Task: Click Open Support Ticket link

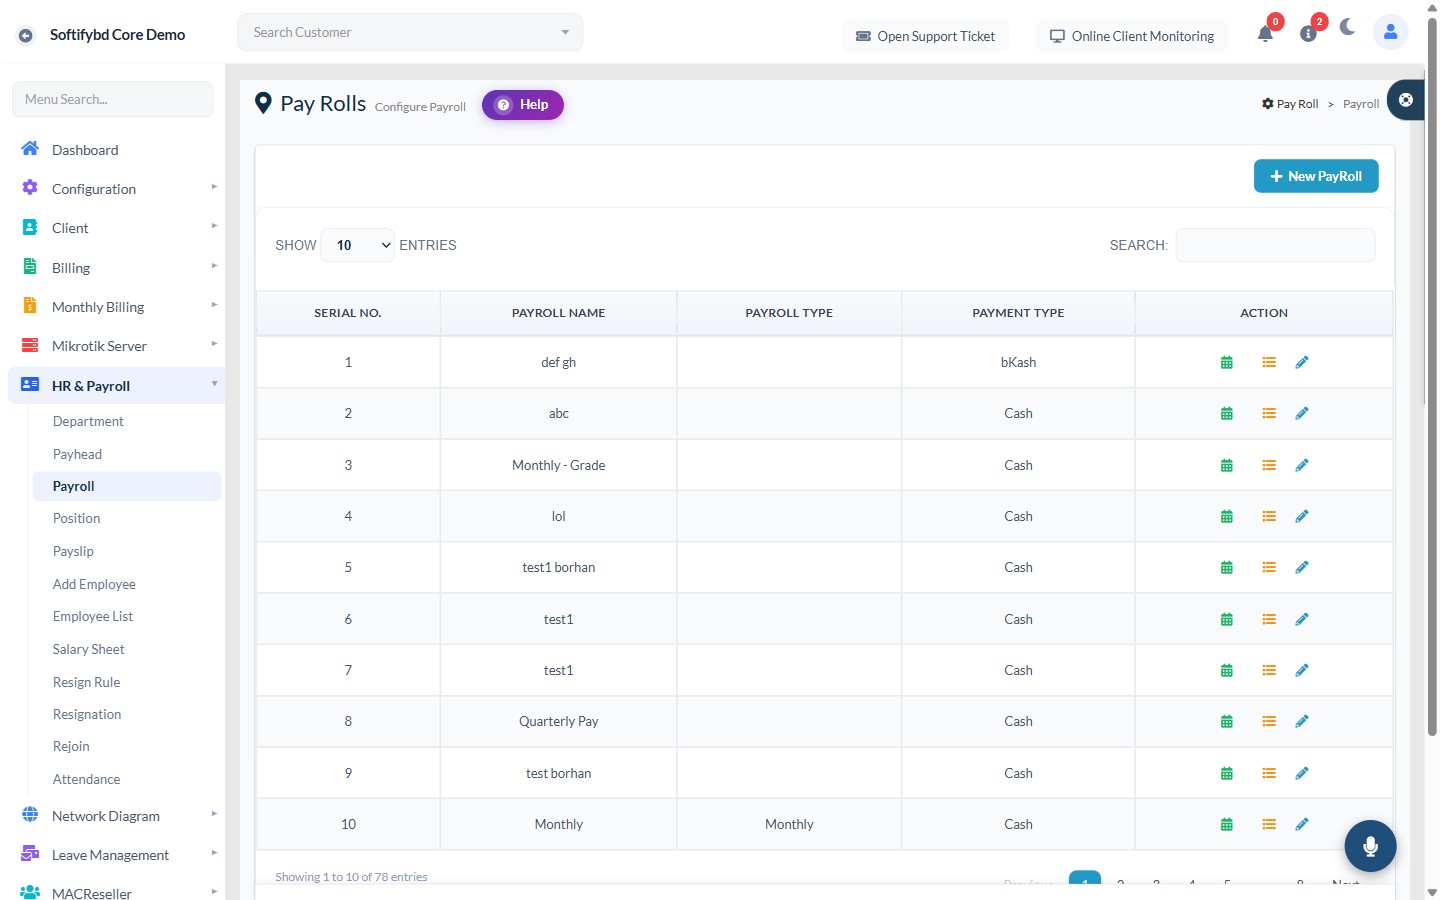Action: pos(925,36)
